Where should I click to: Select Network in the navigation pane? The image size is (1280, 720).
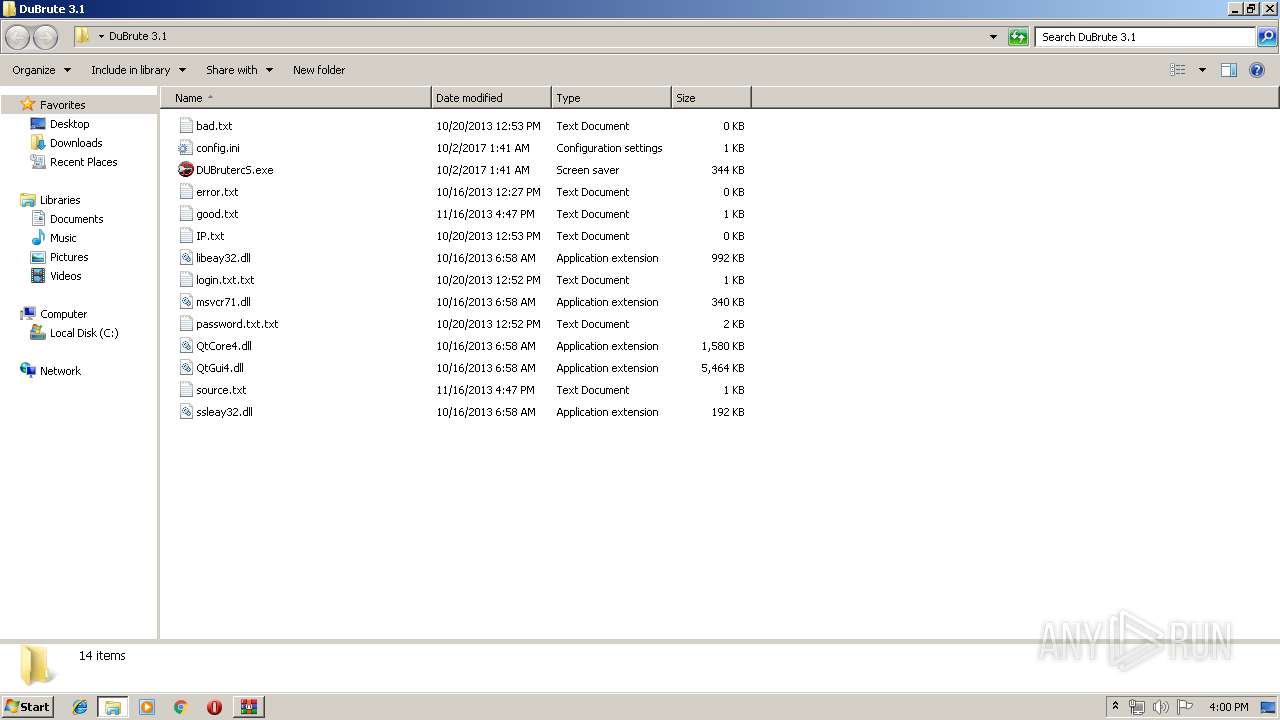[60, 371]
